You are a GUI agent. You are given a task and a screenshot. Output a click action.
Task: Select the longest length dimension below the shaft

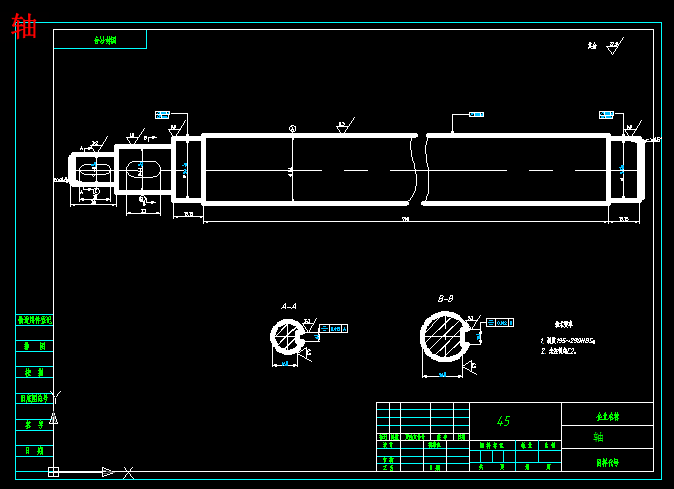[x=406, y=220]
